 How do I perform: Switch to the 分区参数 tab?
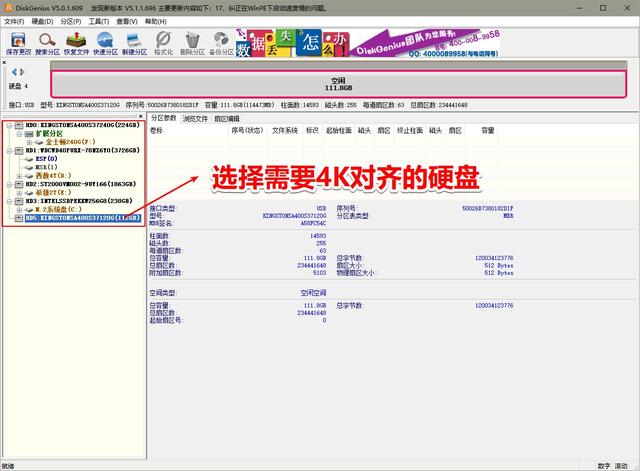(164, 118)
